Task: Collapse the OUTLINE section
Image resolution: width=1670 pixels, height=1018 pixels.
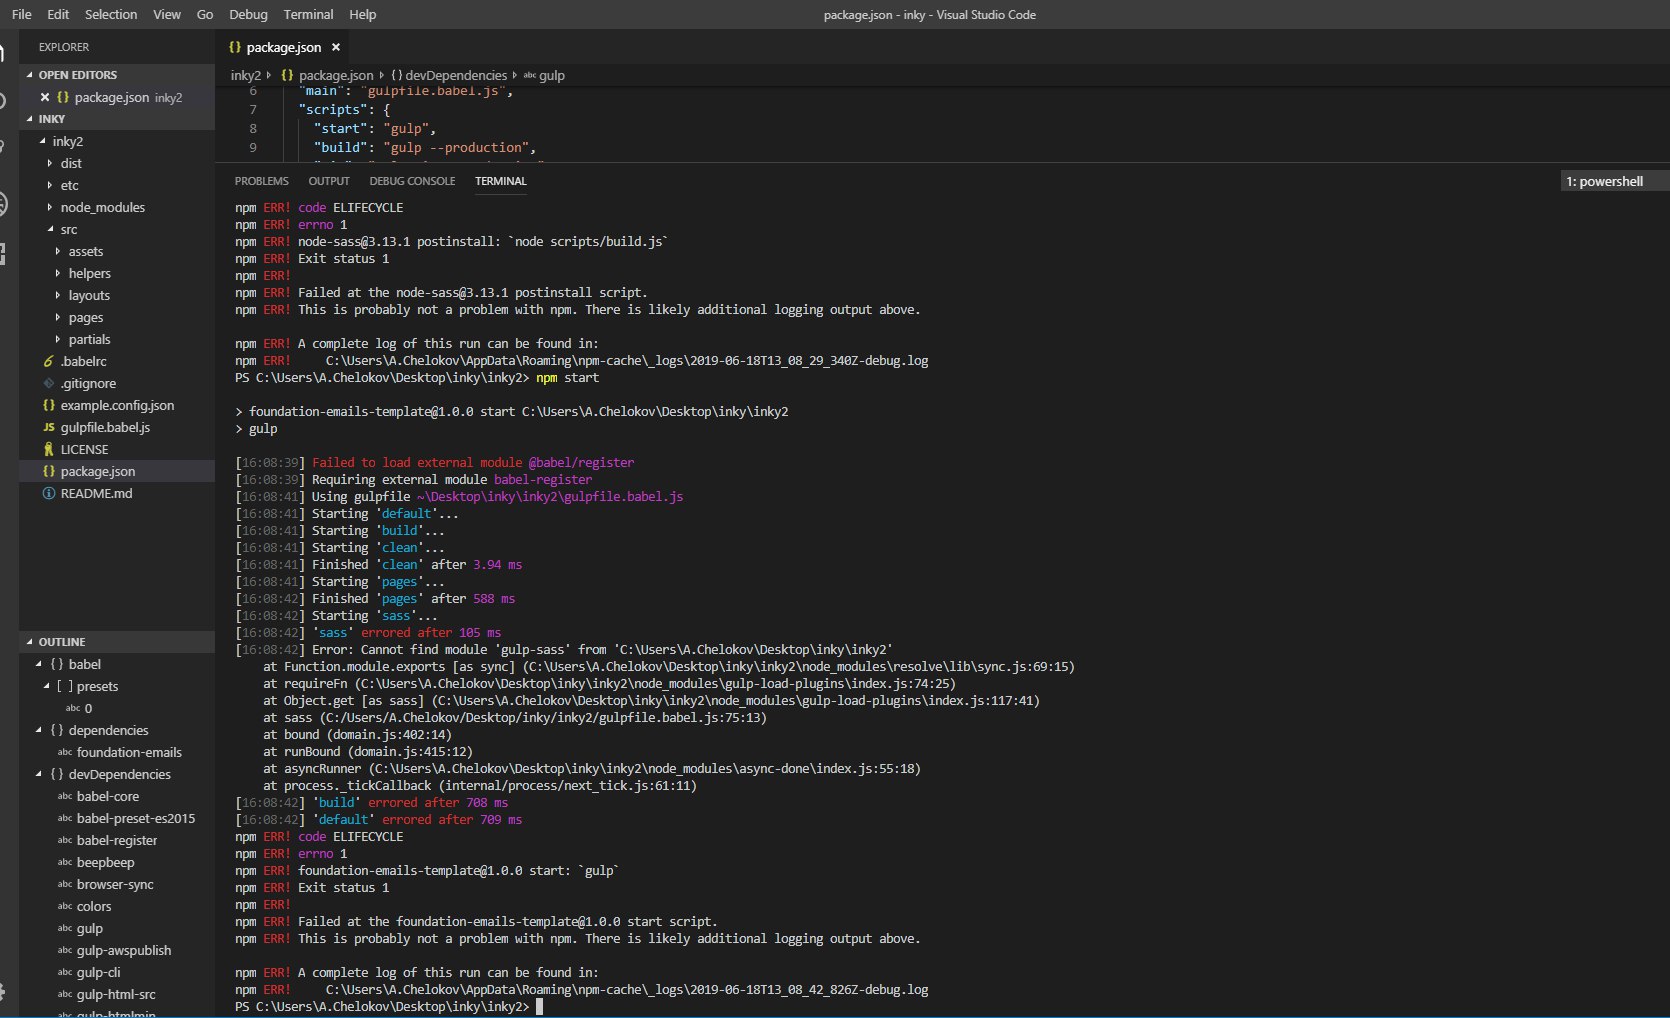Action: (x=30, y=642)
